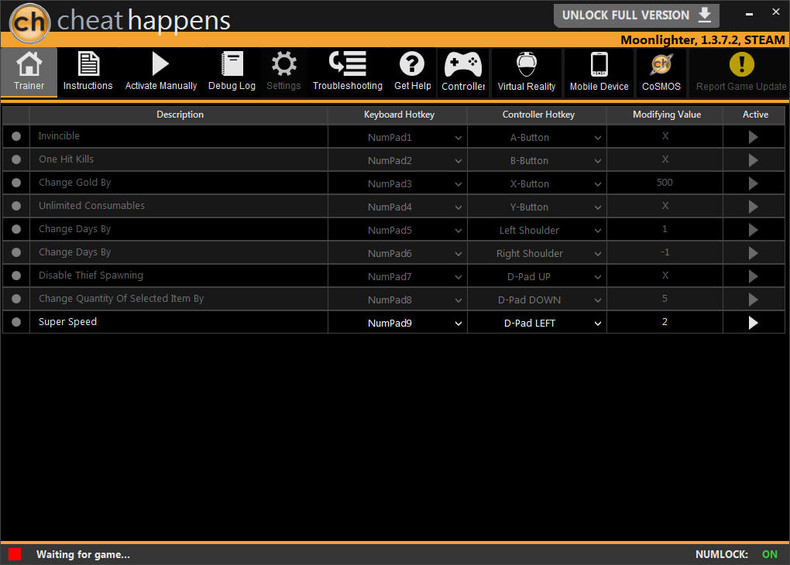Activate NumPad5 Change Days play arrow
790x565 pixels.
[x=753, y=230]
